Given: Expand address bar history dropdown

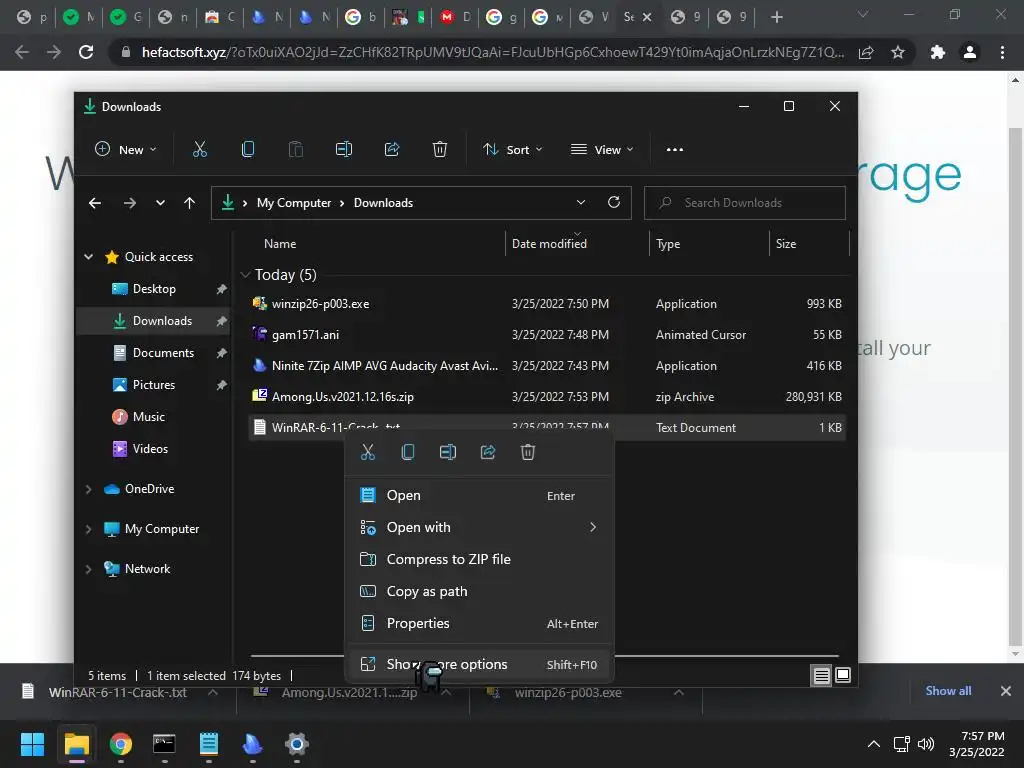Looking at the screenshot, I should pyautogui.click(x=581, y=202).
